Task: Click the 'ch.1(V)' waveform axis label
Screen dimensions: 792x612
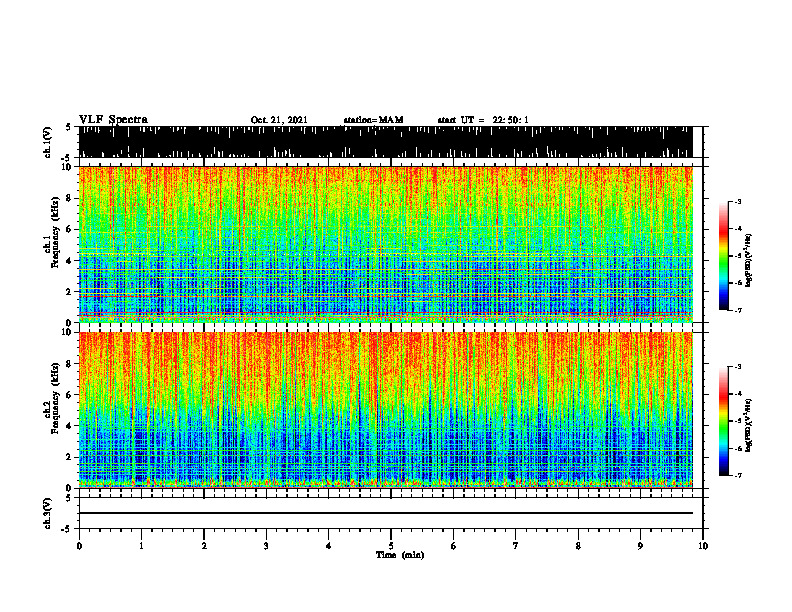Action: tap(48, 142)
